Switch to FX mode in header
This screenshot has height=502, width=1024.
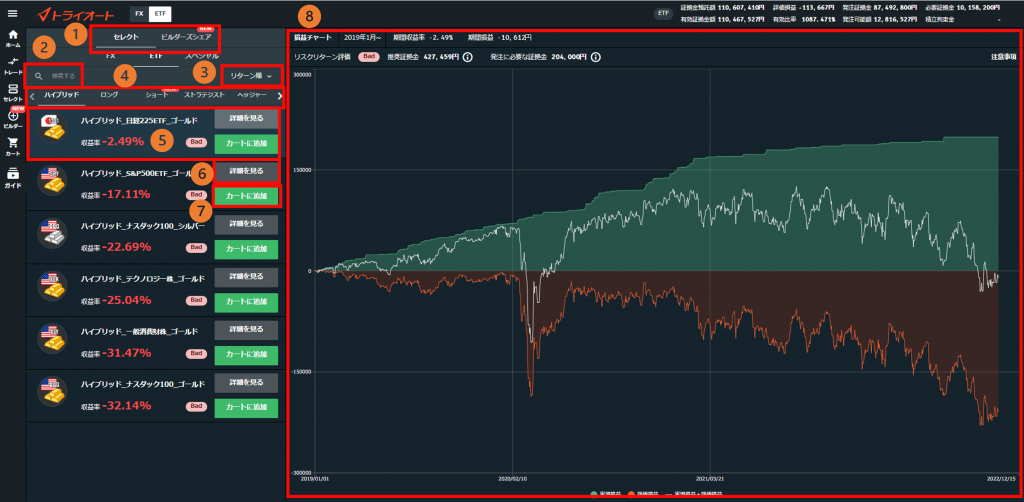click(x=138, y=14)
